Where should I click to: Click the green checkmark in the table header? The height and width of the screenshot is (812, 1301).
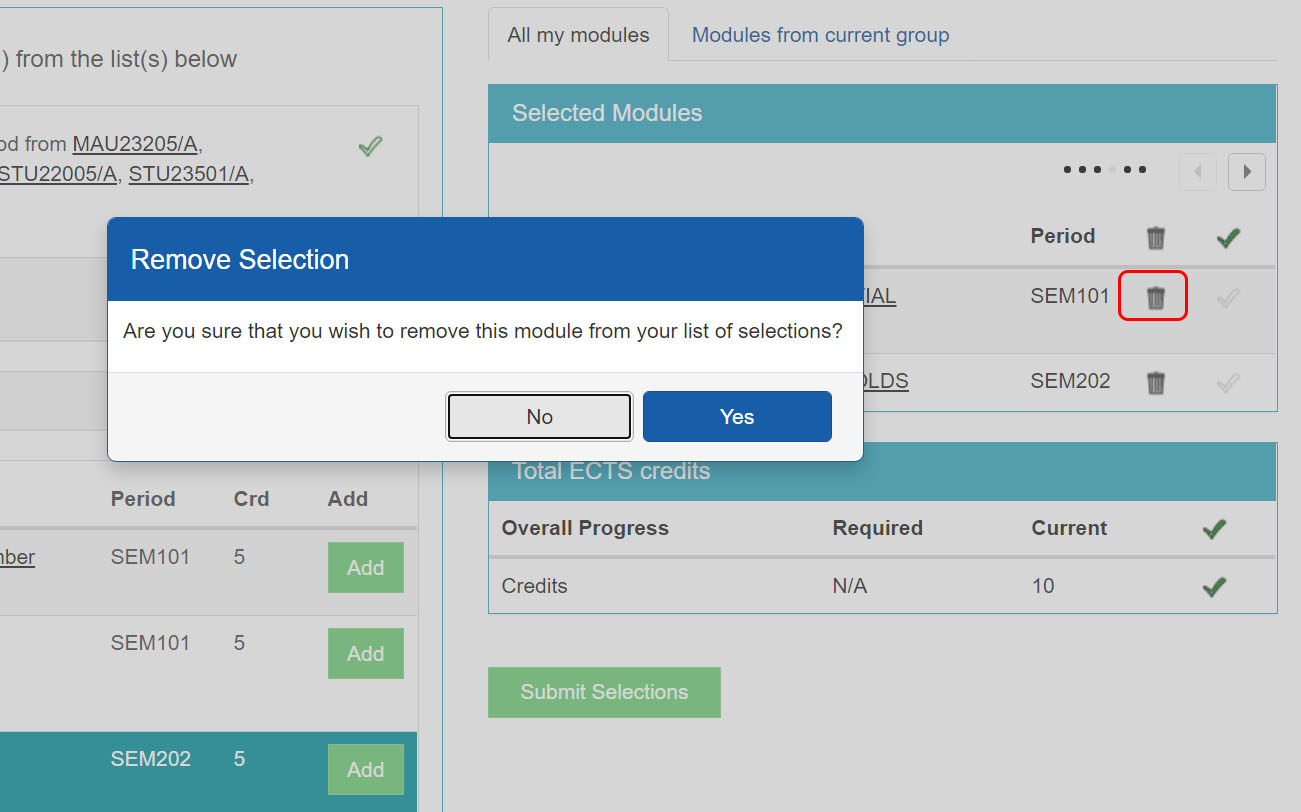[x=1228, y=238]
